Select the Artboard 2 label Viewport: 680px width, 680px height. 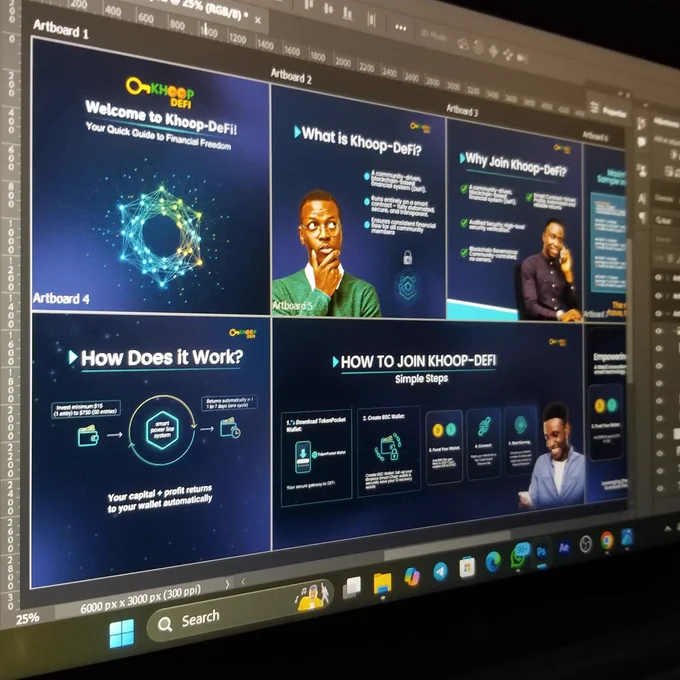(291, 76)
